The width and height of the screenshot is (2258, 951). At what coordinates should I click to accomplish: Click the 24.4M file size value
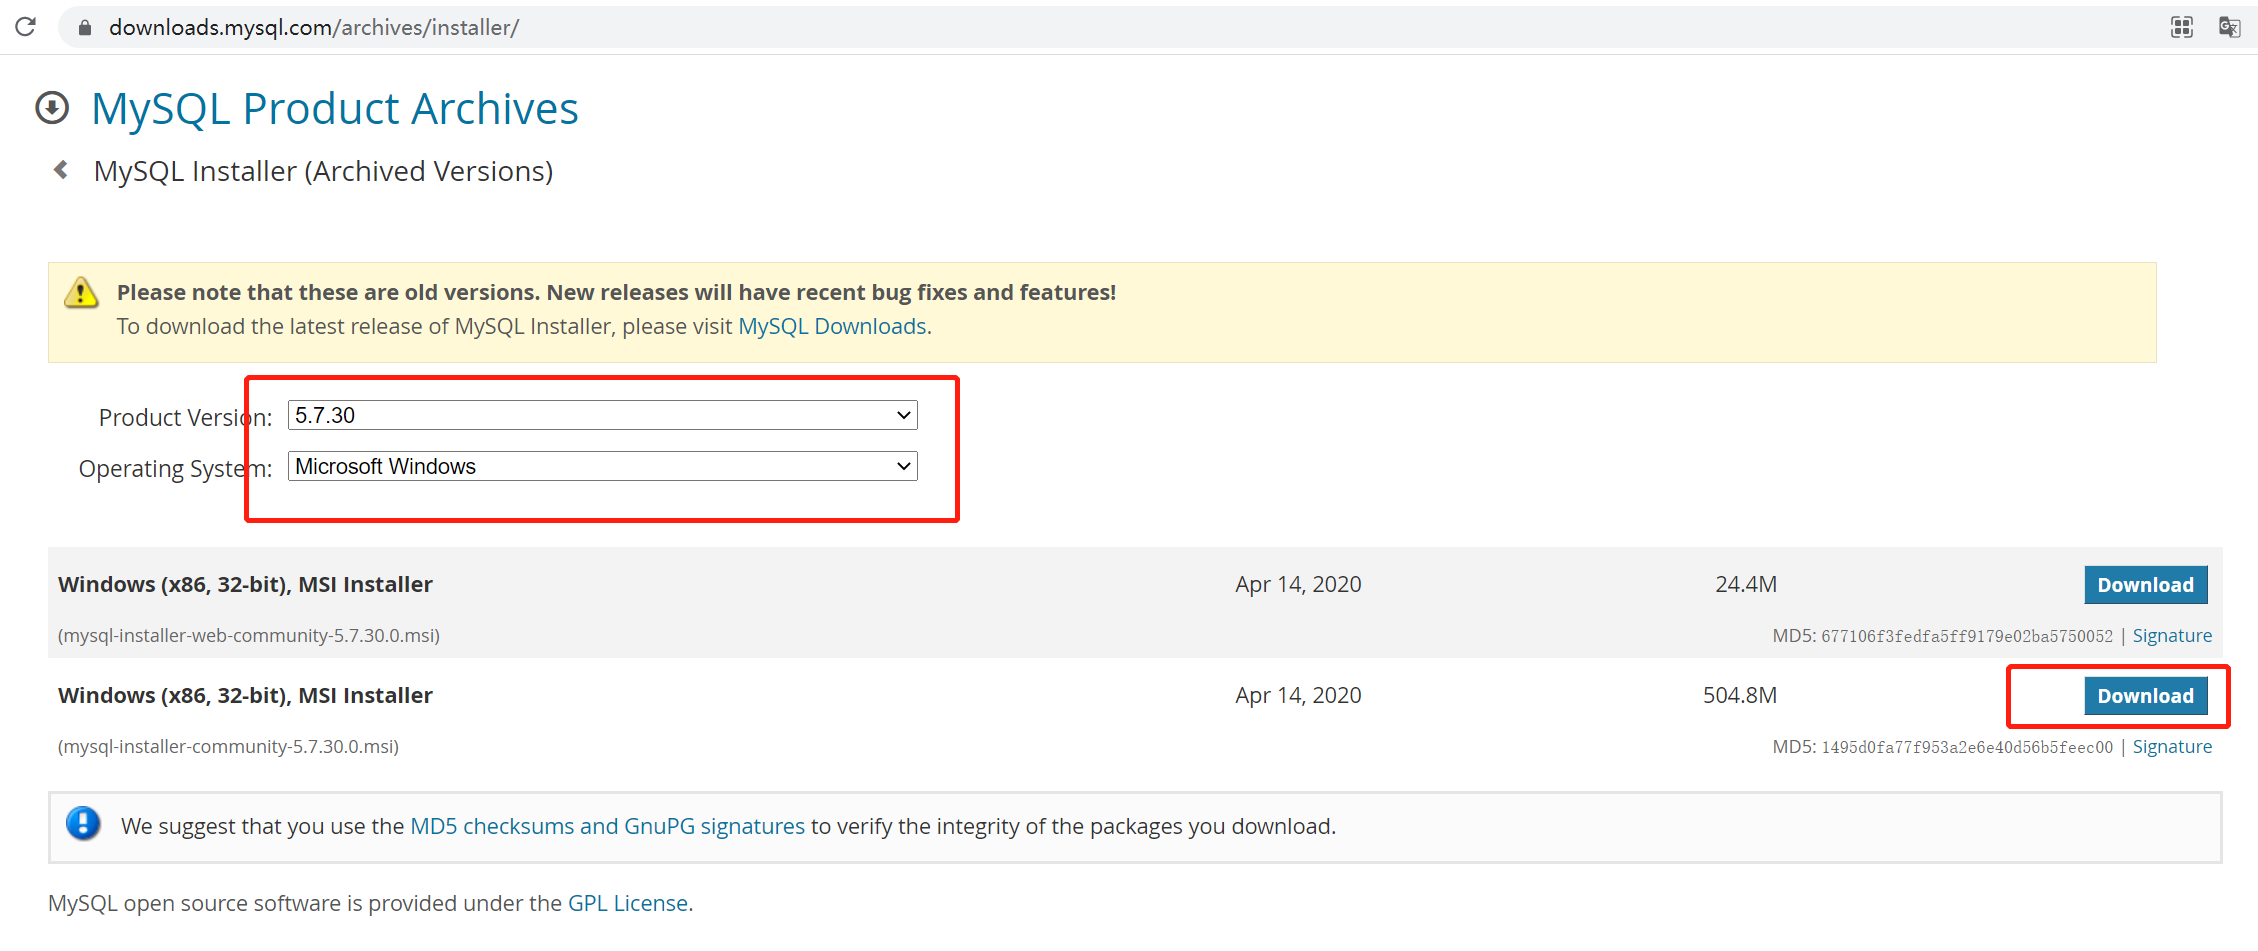(1746, 584)
